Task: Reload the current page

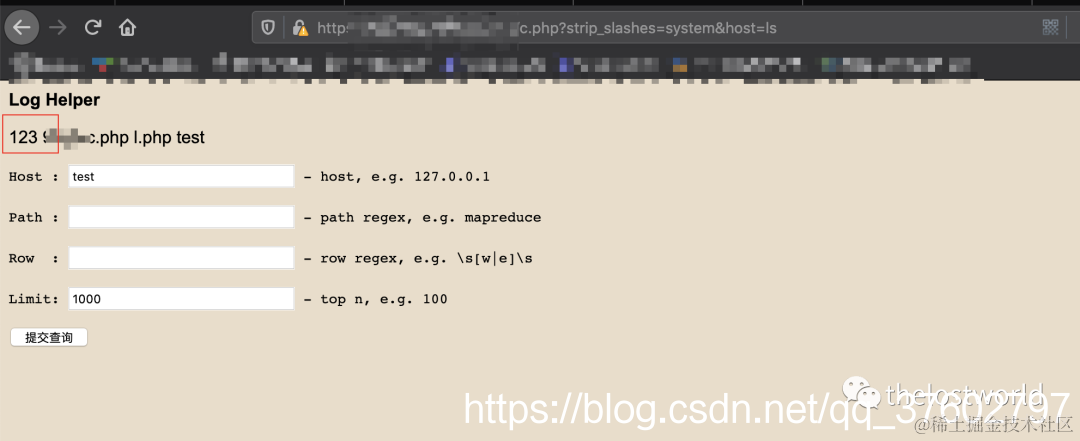Action: [93, 28]
